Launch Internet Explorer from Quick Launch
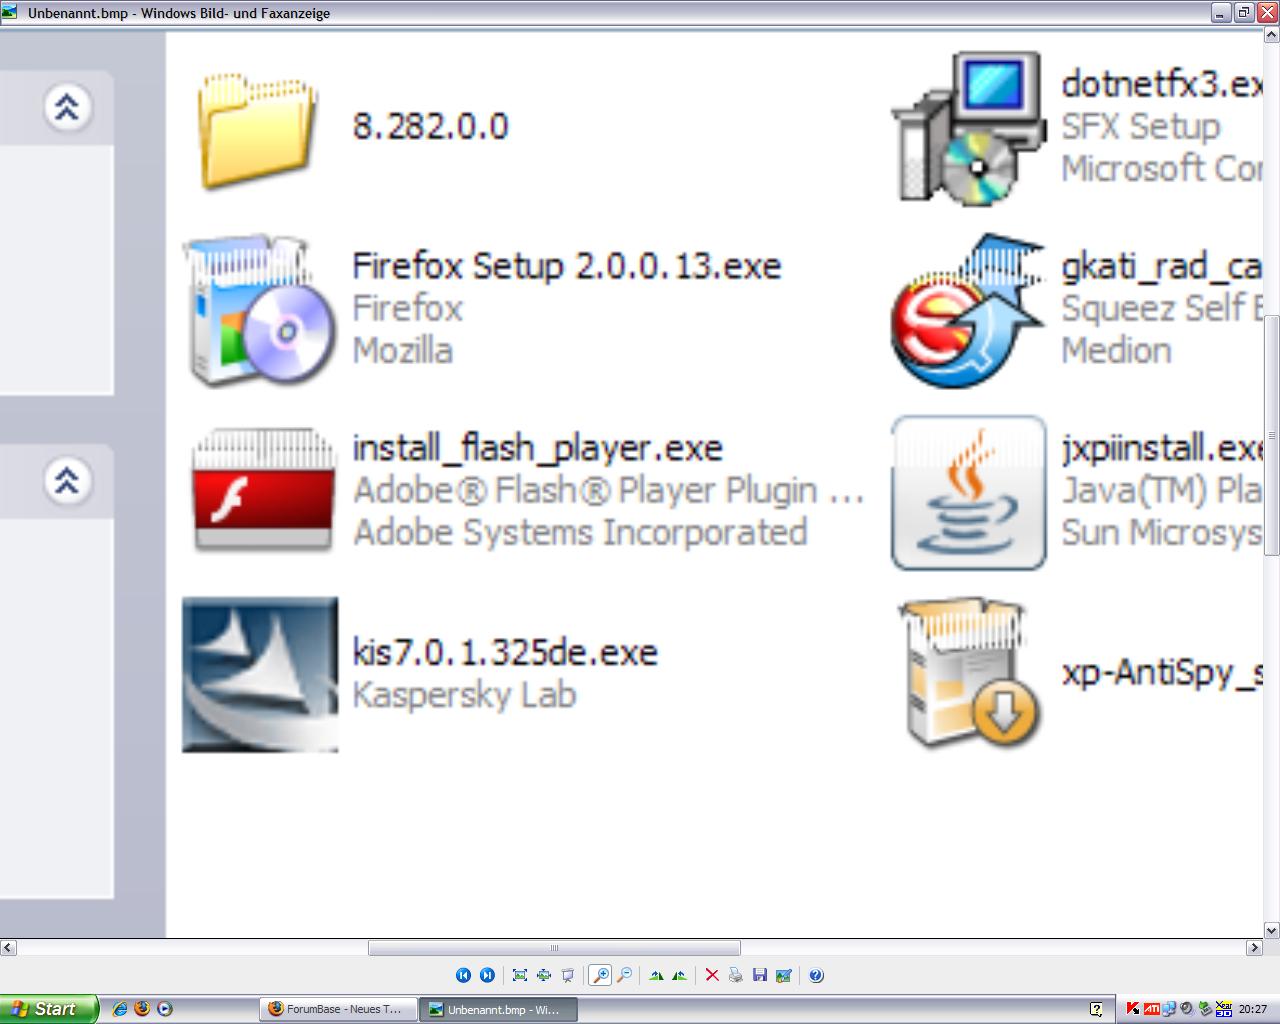This screenshot has width=1280, height=1024. coord(120,1009)
